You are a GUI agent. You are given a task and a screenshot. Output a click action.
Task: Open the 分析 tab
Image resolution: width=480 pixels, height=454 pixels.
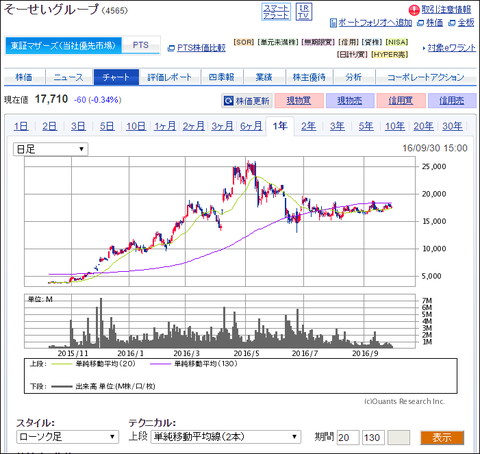354,77
